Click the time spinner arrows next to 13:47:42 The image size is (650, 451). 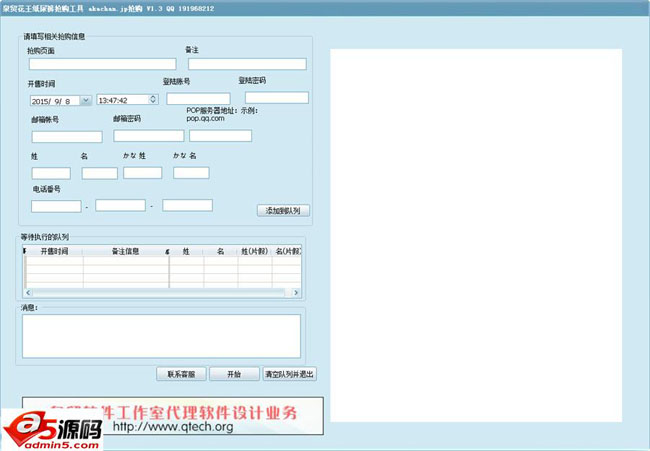tap(153, 100)
